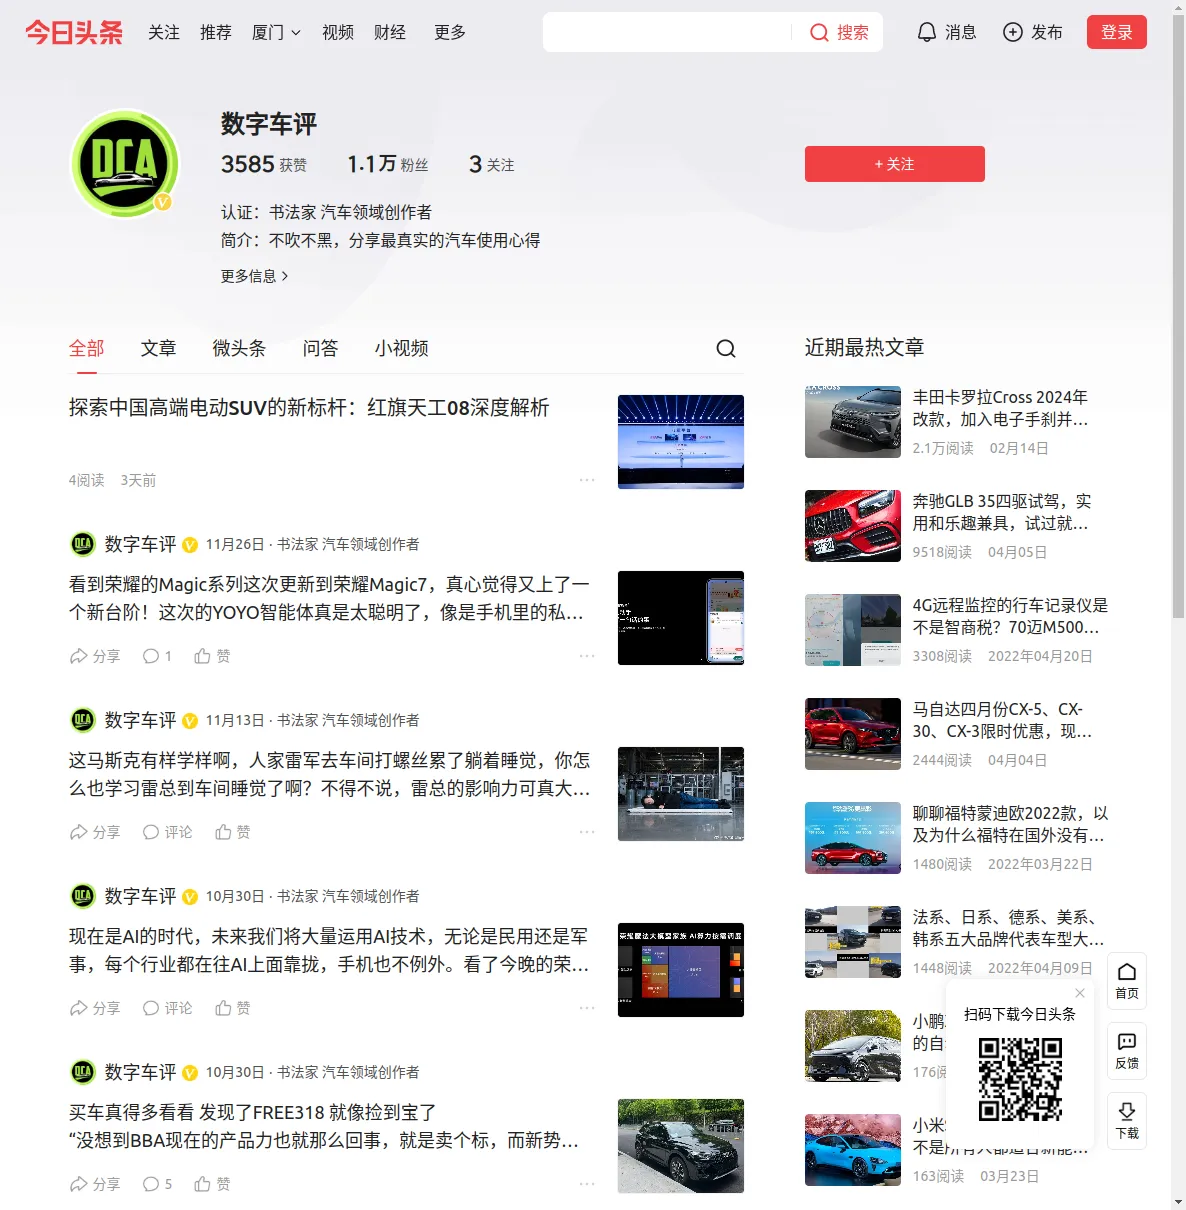This screenshot has width=1186, height=1210.
Task: Open comments on the FREE318 post
Action: pos(157,1184)
